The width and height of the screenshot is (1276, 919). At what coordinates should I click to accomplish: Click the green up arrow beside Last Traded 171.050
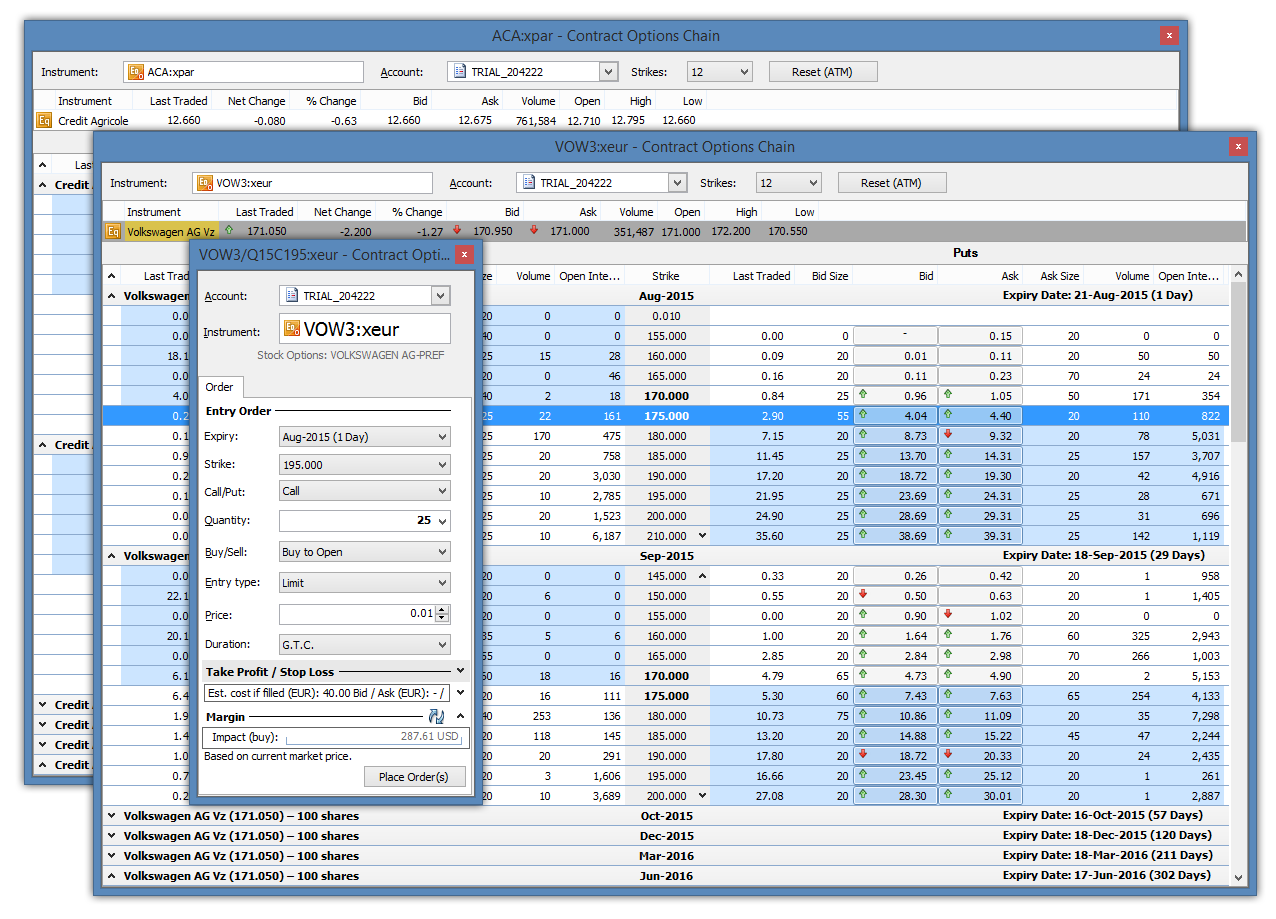coord(229,230)
